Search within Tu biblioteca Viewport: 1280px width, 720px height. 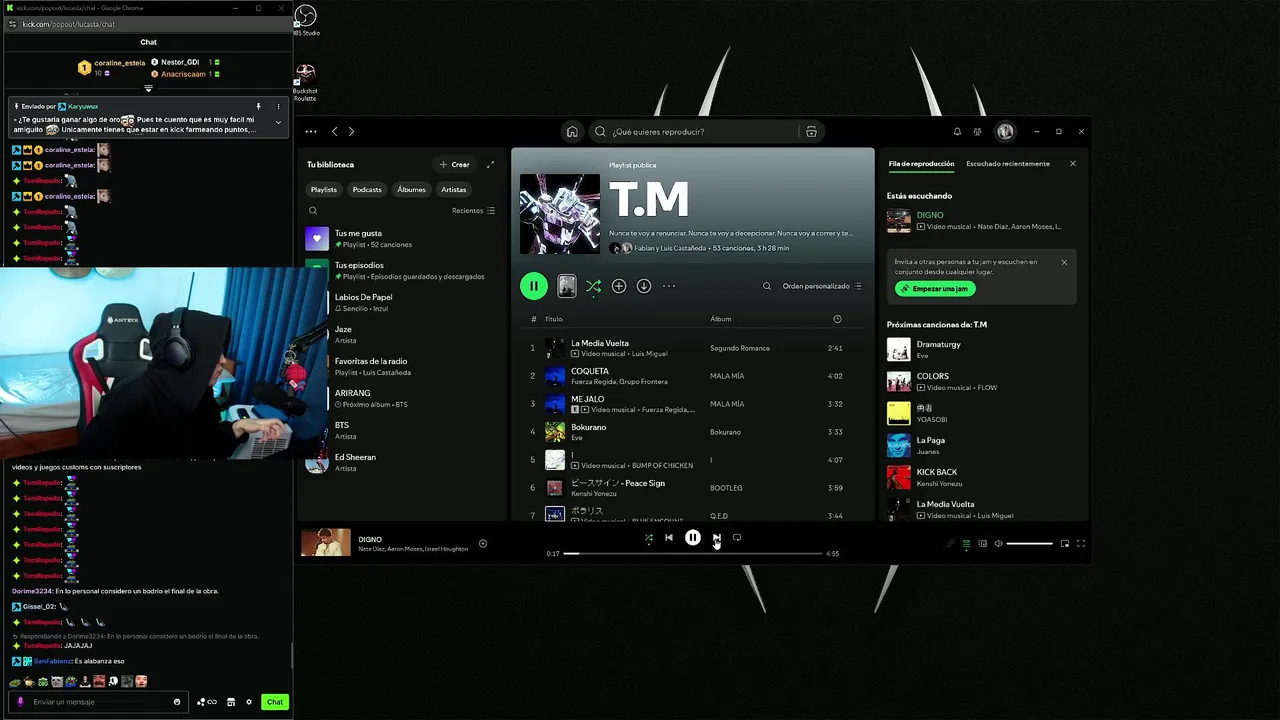(313, 210)
